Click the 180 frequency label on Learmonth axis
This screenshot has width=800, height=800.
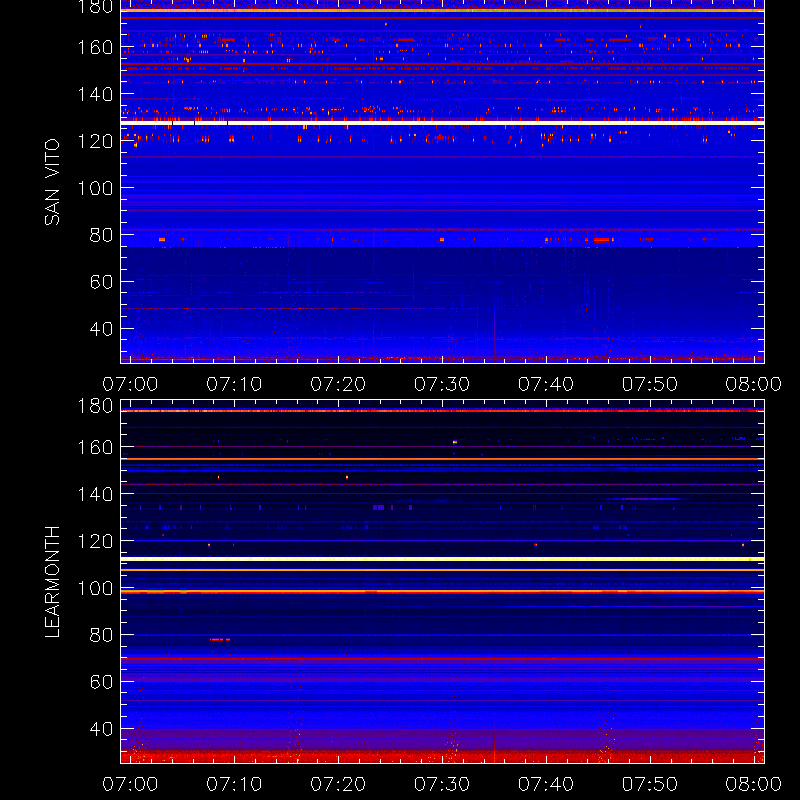[x=95, y=406]
